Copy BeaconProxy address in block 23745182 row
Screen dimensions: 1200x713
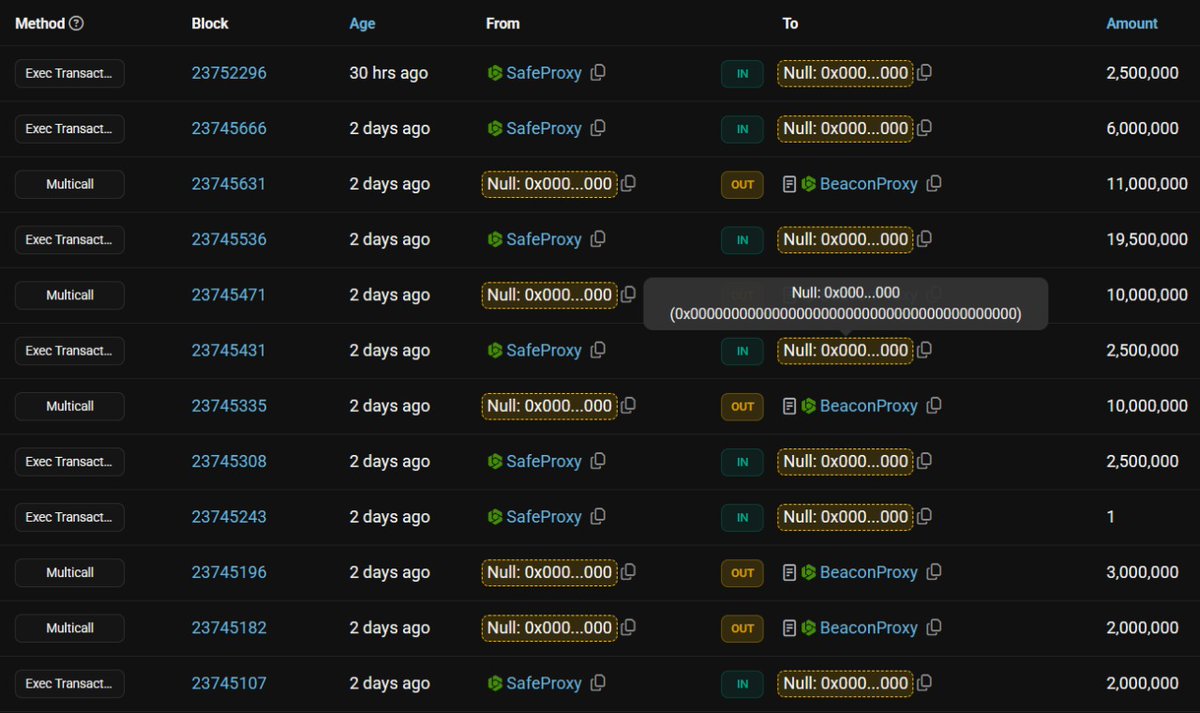pyautogui.click(x=934, y=628)
